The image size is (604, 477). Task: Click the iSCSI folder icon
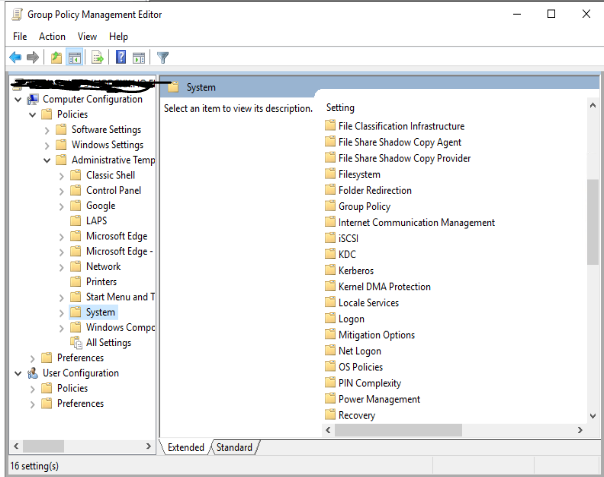pyautogui.click(x=330, y=238)
